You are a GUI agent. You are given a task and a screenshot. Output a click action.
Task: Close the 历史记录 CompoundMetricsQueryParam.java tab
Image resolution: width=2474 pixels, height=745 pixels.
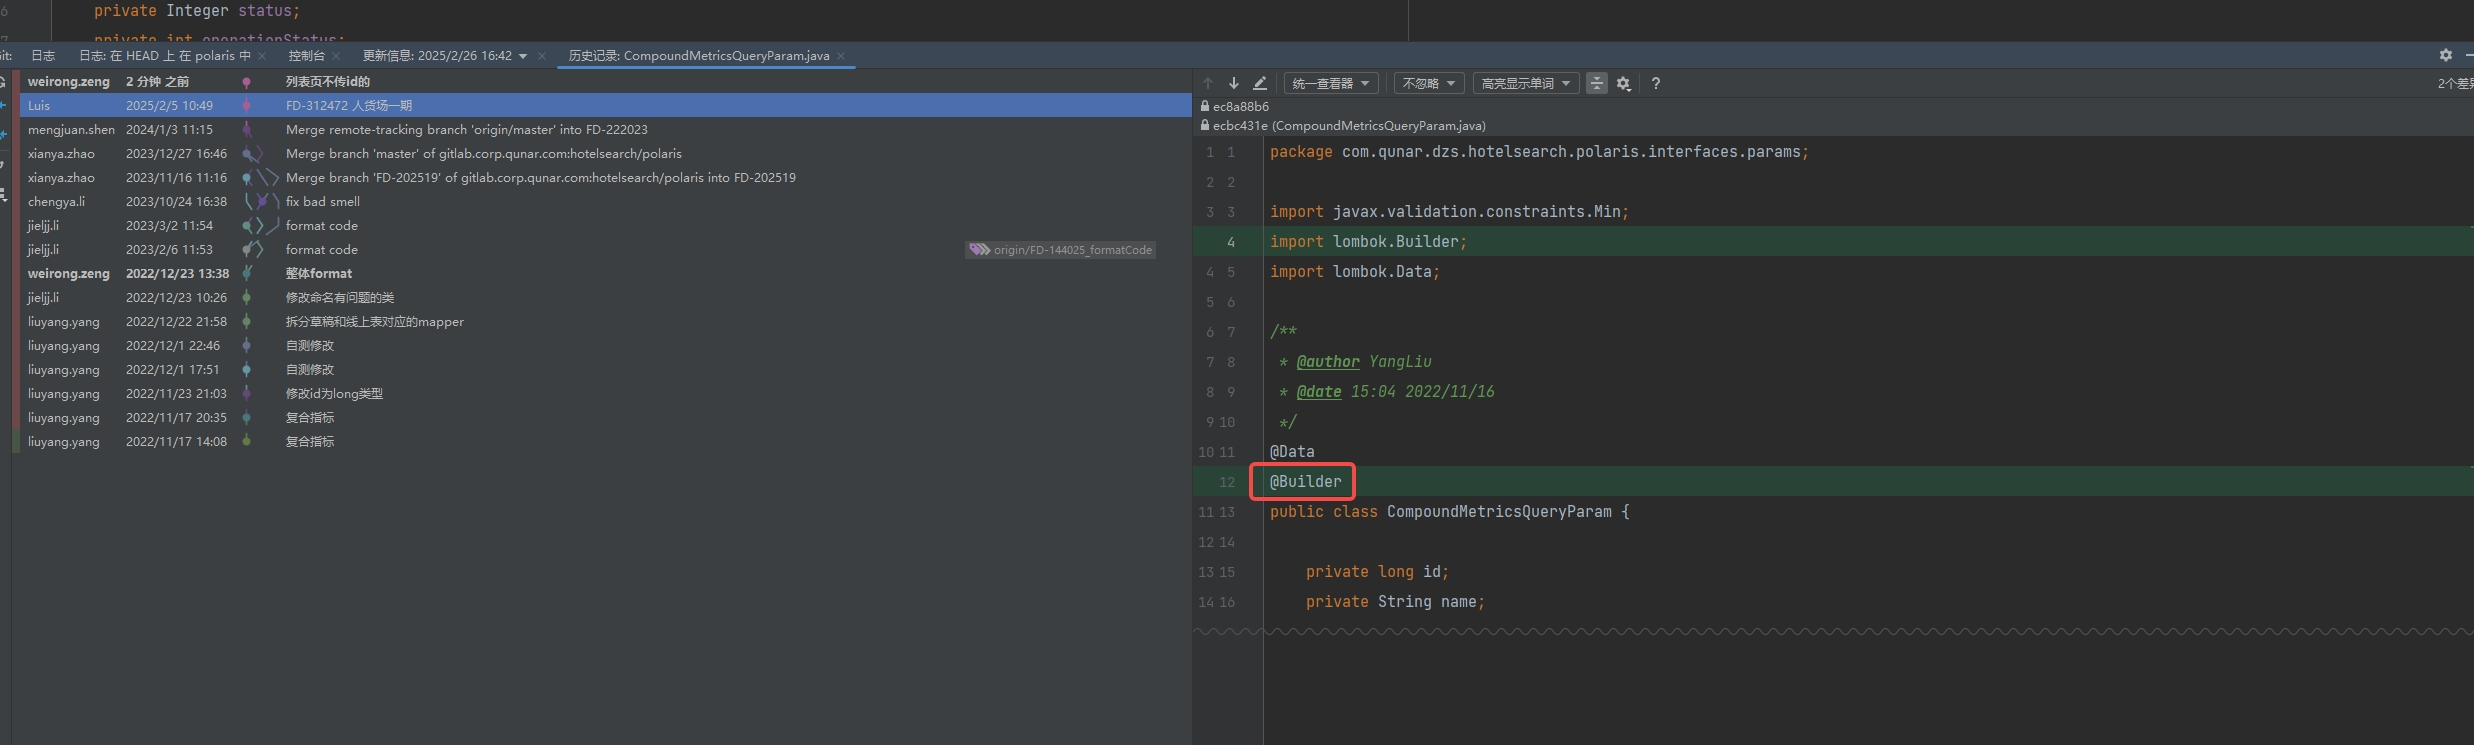click(841, 56)
